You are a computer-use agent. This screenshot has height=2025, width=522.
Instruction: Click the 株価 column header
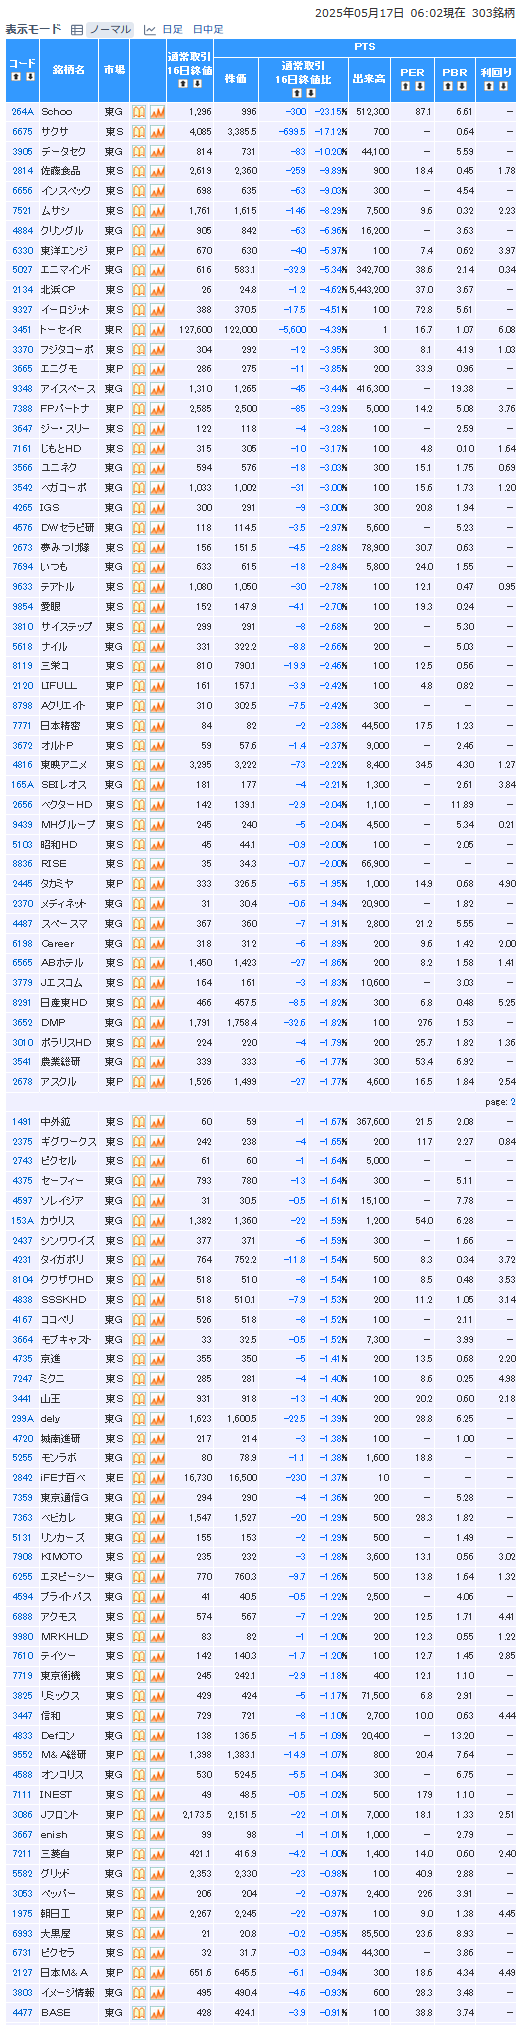tap(236, 78)
